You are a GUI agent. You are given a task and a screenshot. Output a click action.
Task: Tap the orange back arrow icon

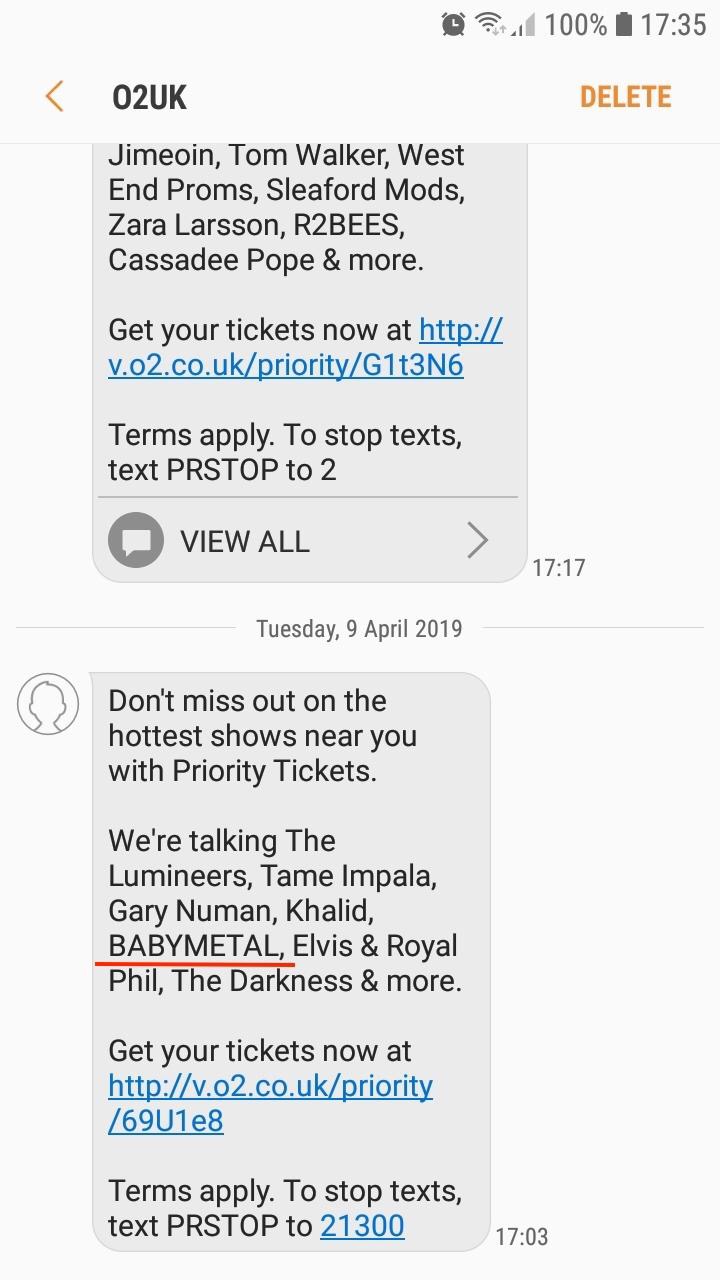(x=55, y=97)
